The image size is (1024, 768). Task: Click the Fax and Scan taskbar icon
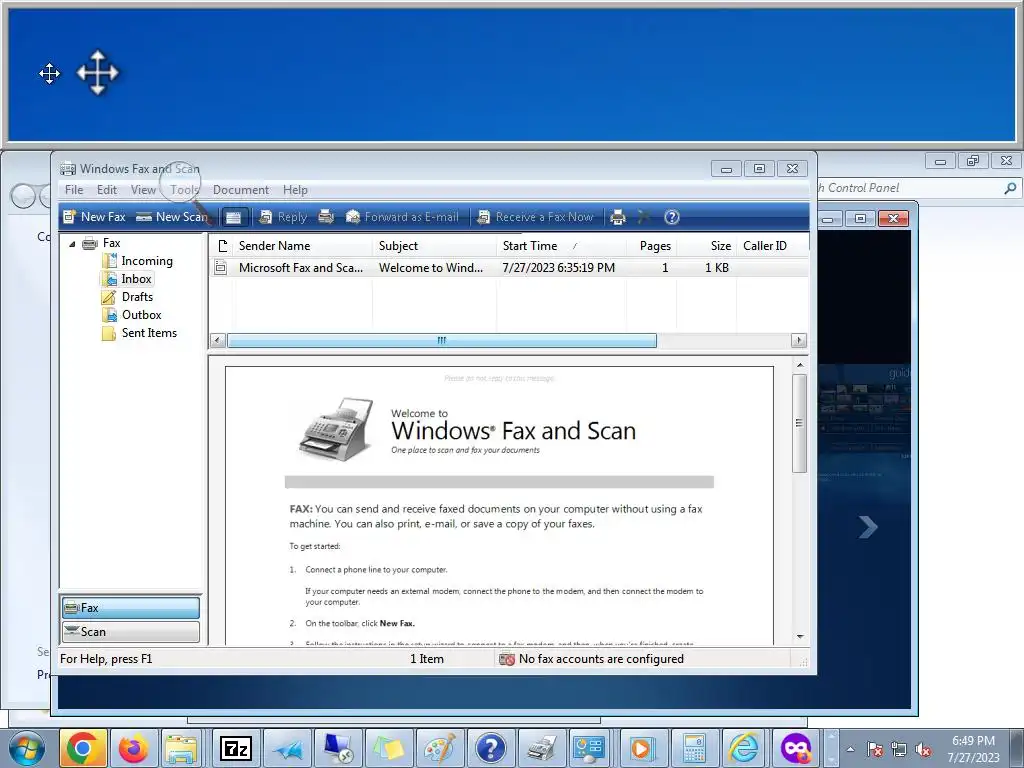click(542, 748)
